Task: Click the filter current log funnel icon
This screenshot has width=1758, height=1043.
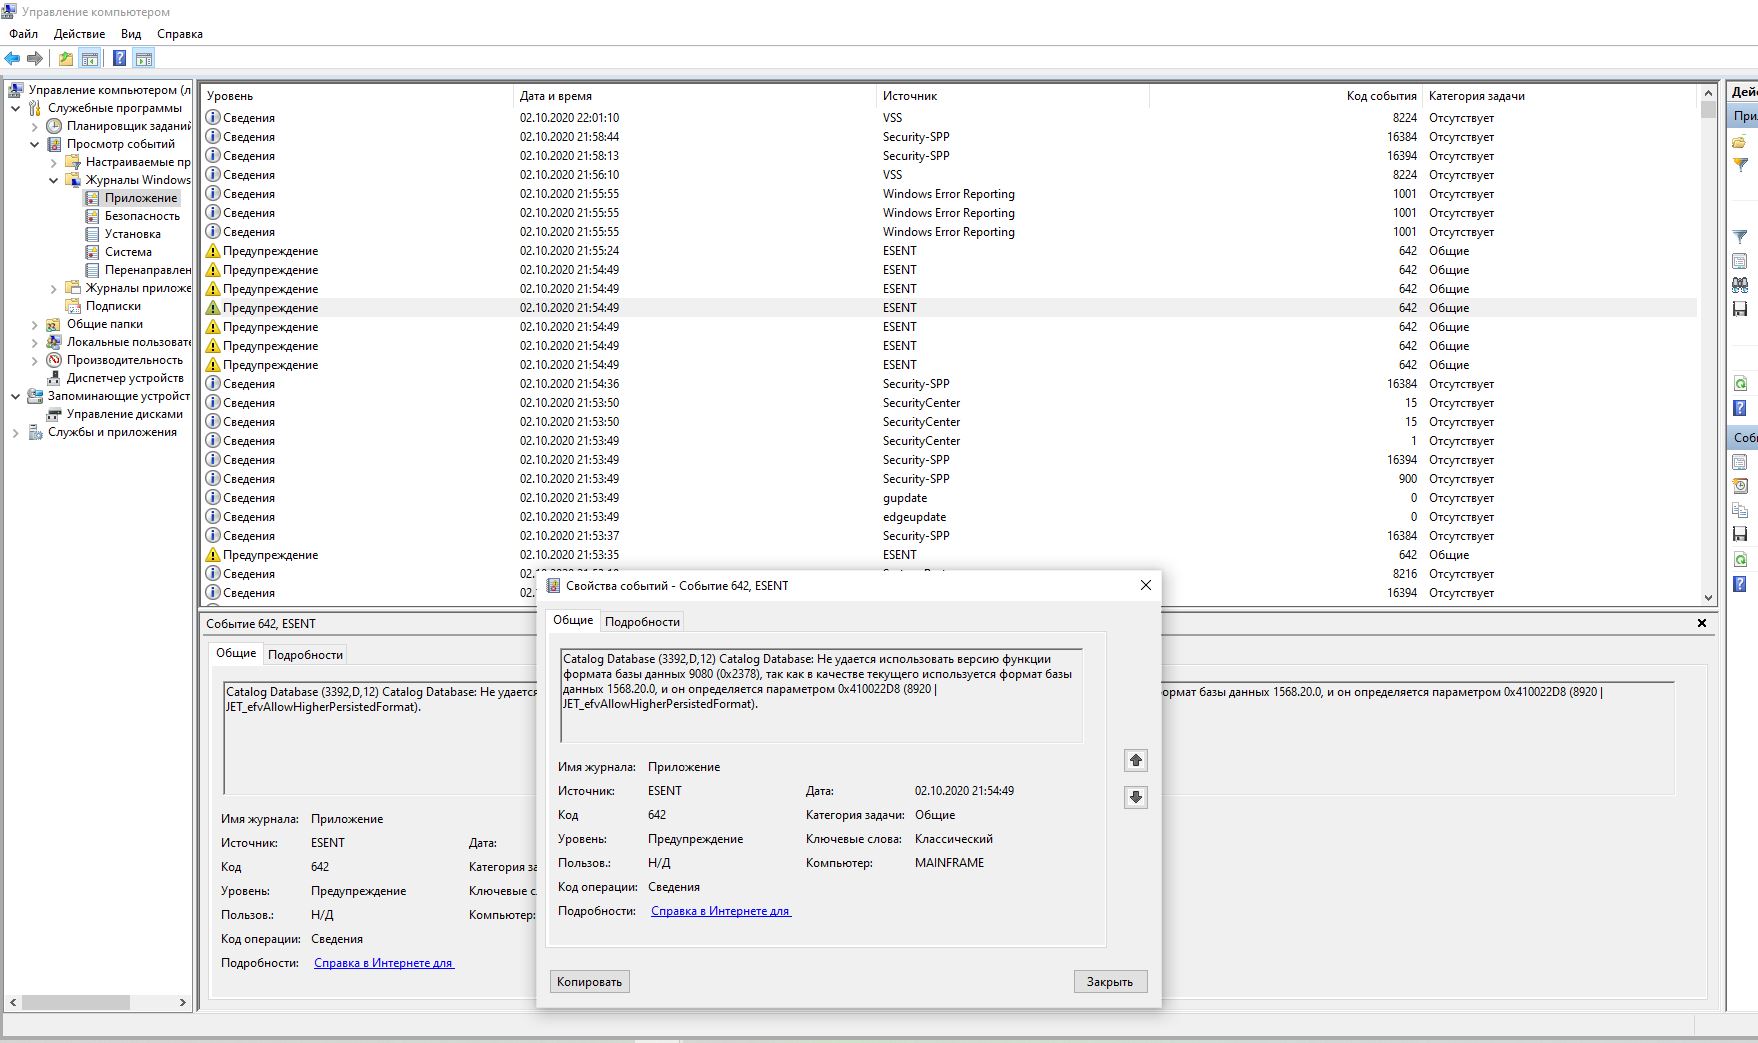Action: point(1740,237)
